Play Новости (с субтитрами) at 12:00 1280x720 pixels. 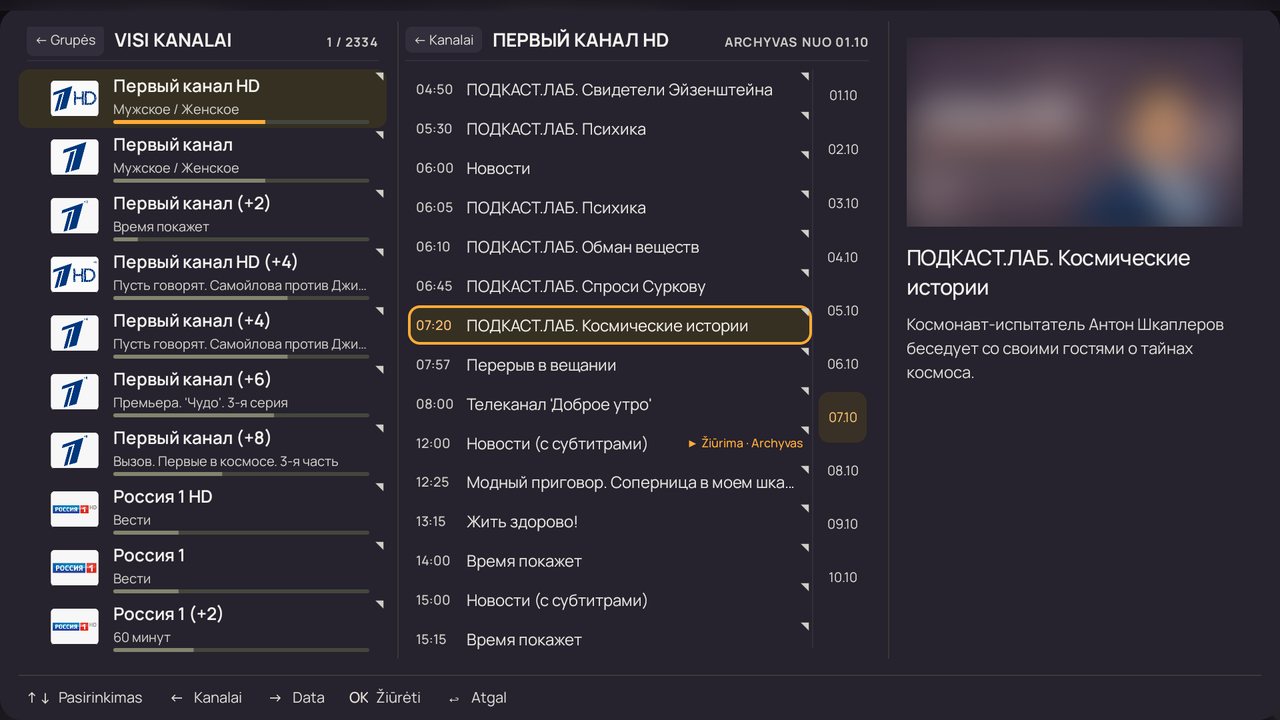click(610, 443)
